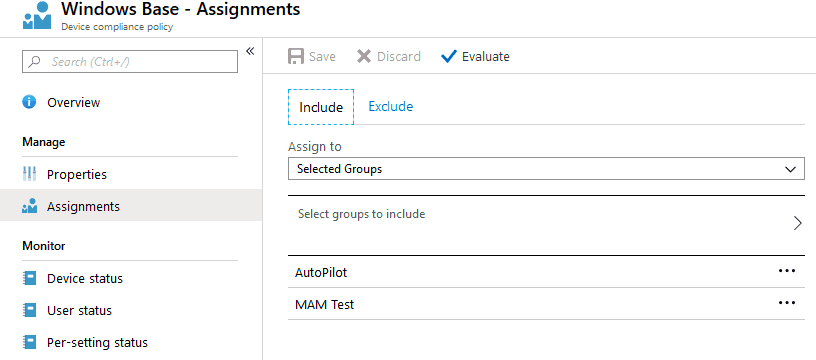816x360 pixels.
Task: Click the Assign to label
Action: pyautogui.click(x=315, y=147)
